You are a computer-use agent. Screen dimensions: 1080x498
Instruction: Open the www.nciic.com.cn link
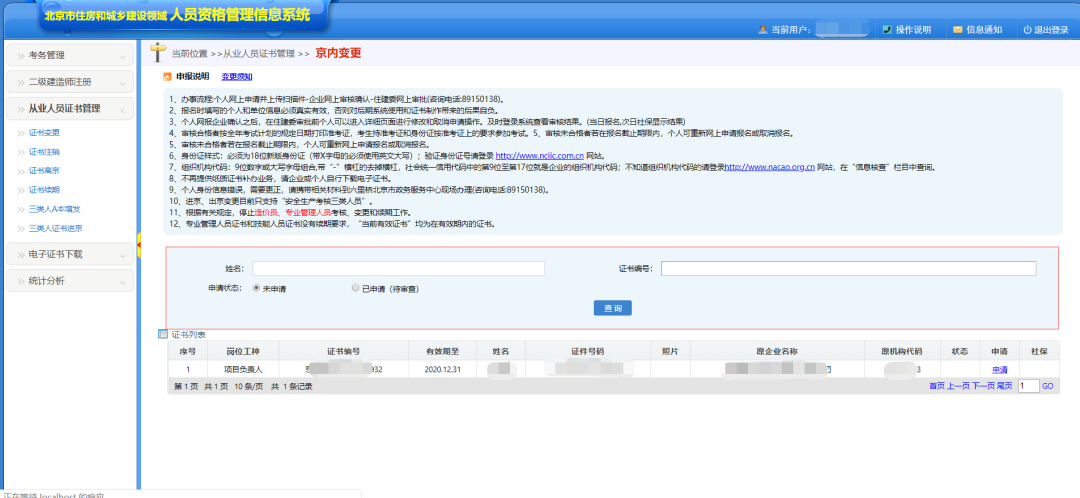click(x=540, y=156)
